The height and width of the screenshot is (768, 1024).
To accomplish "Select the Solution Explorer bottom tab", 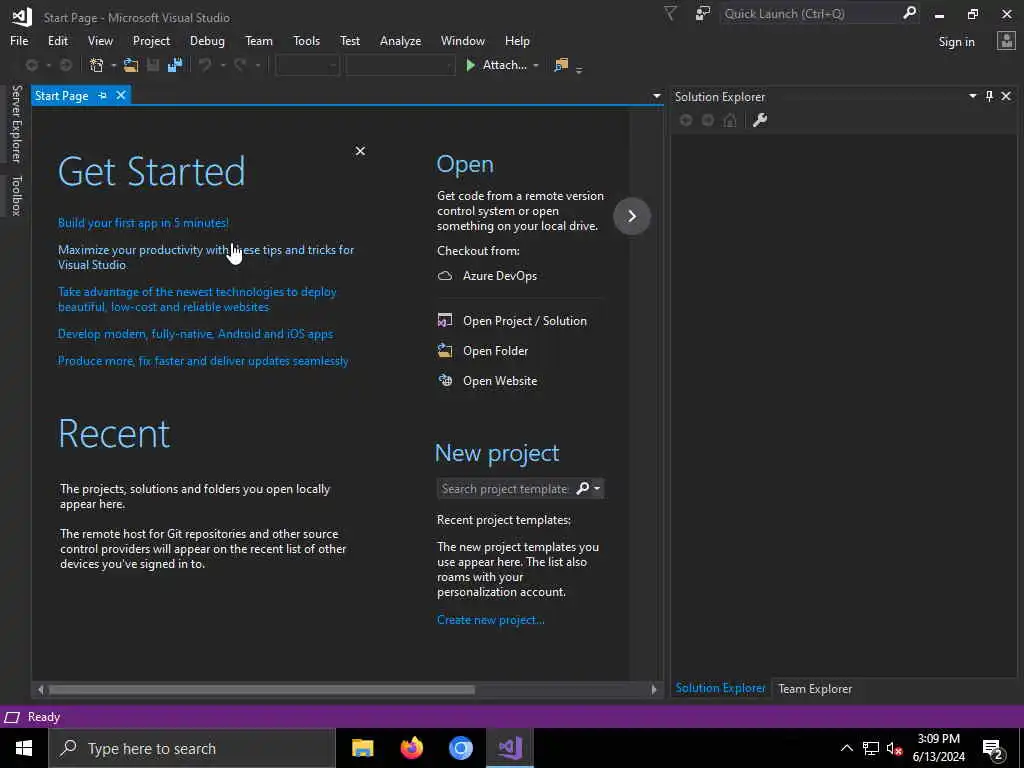I will 720,688.
